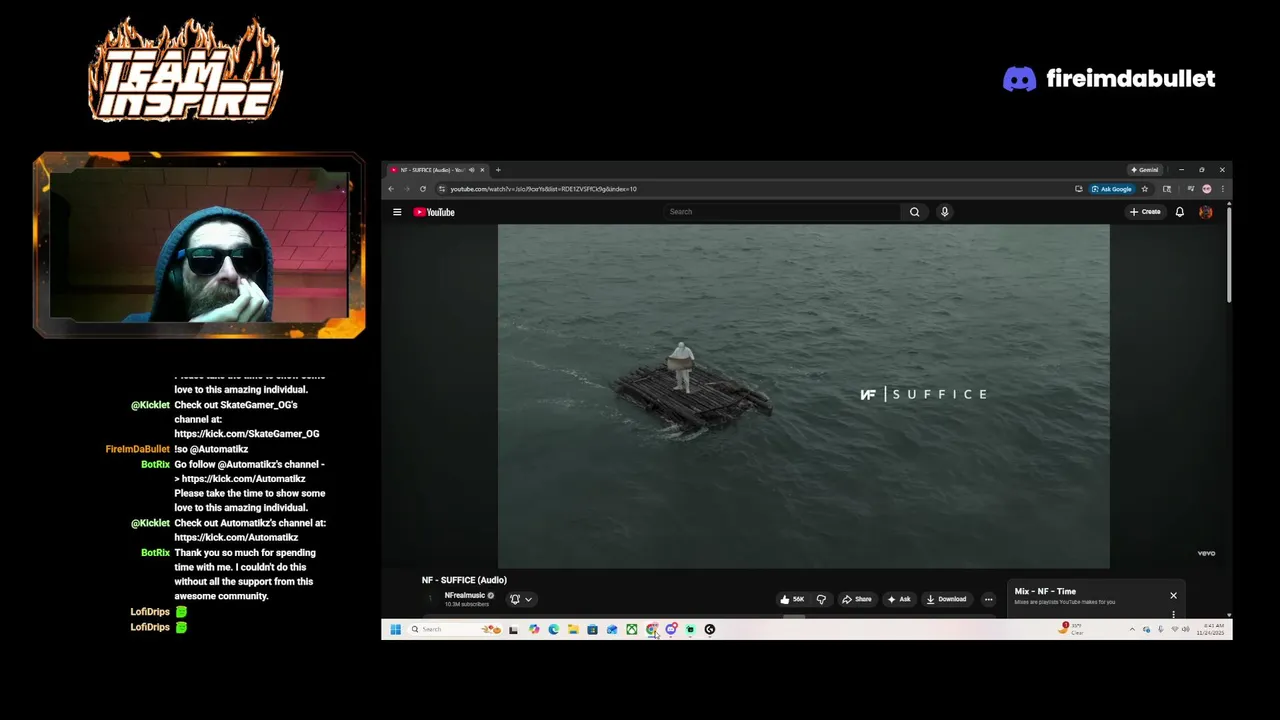Screen dimensions: 1280x720
Task: Dislike the video with thumbs-down
Action: tap(821, 599)
